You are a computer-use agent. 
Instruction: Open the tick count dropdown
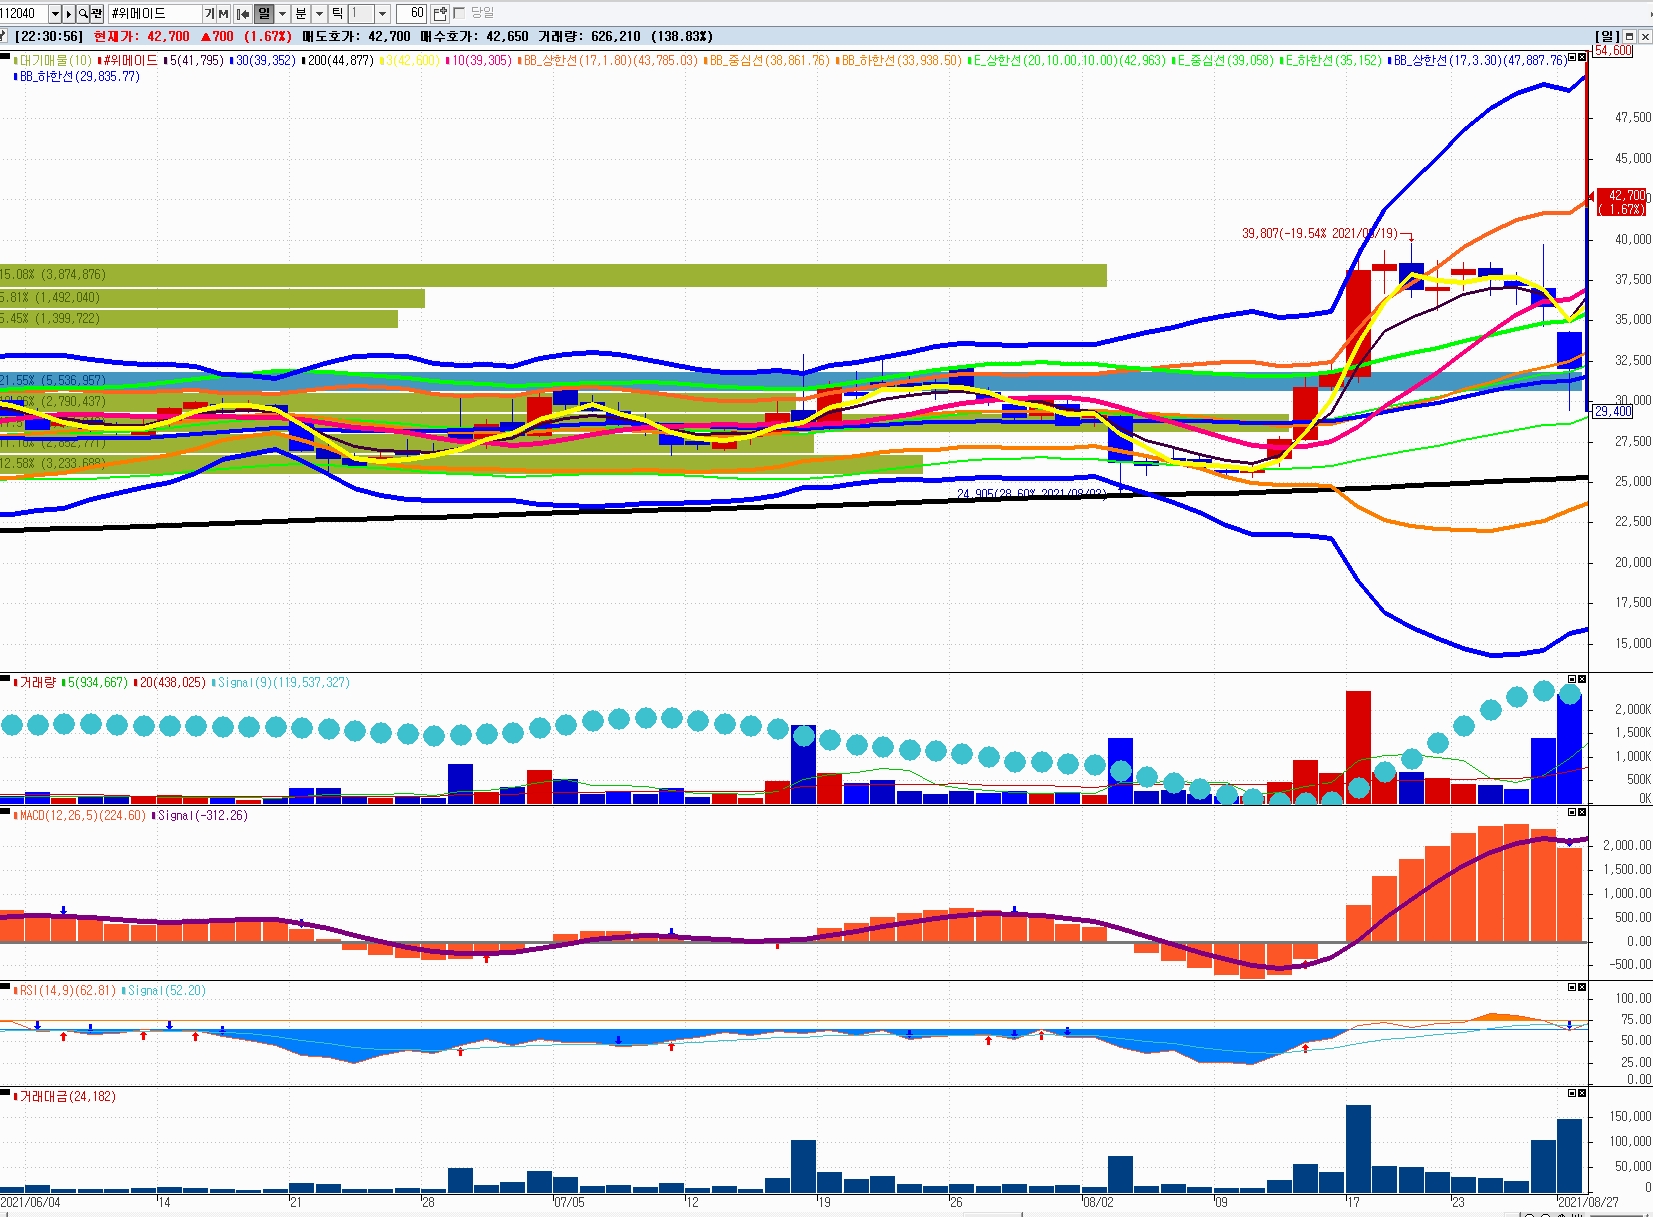tap(382, 13)
